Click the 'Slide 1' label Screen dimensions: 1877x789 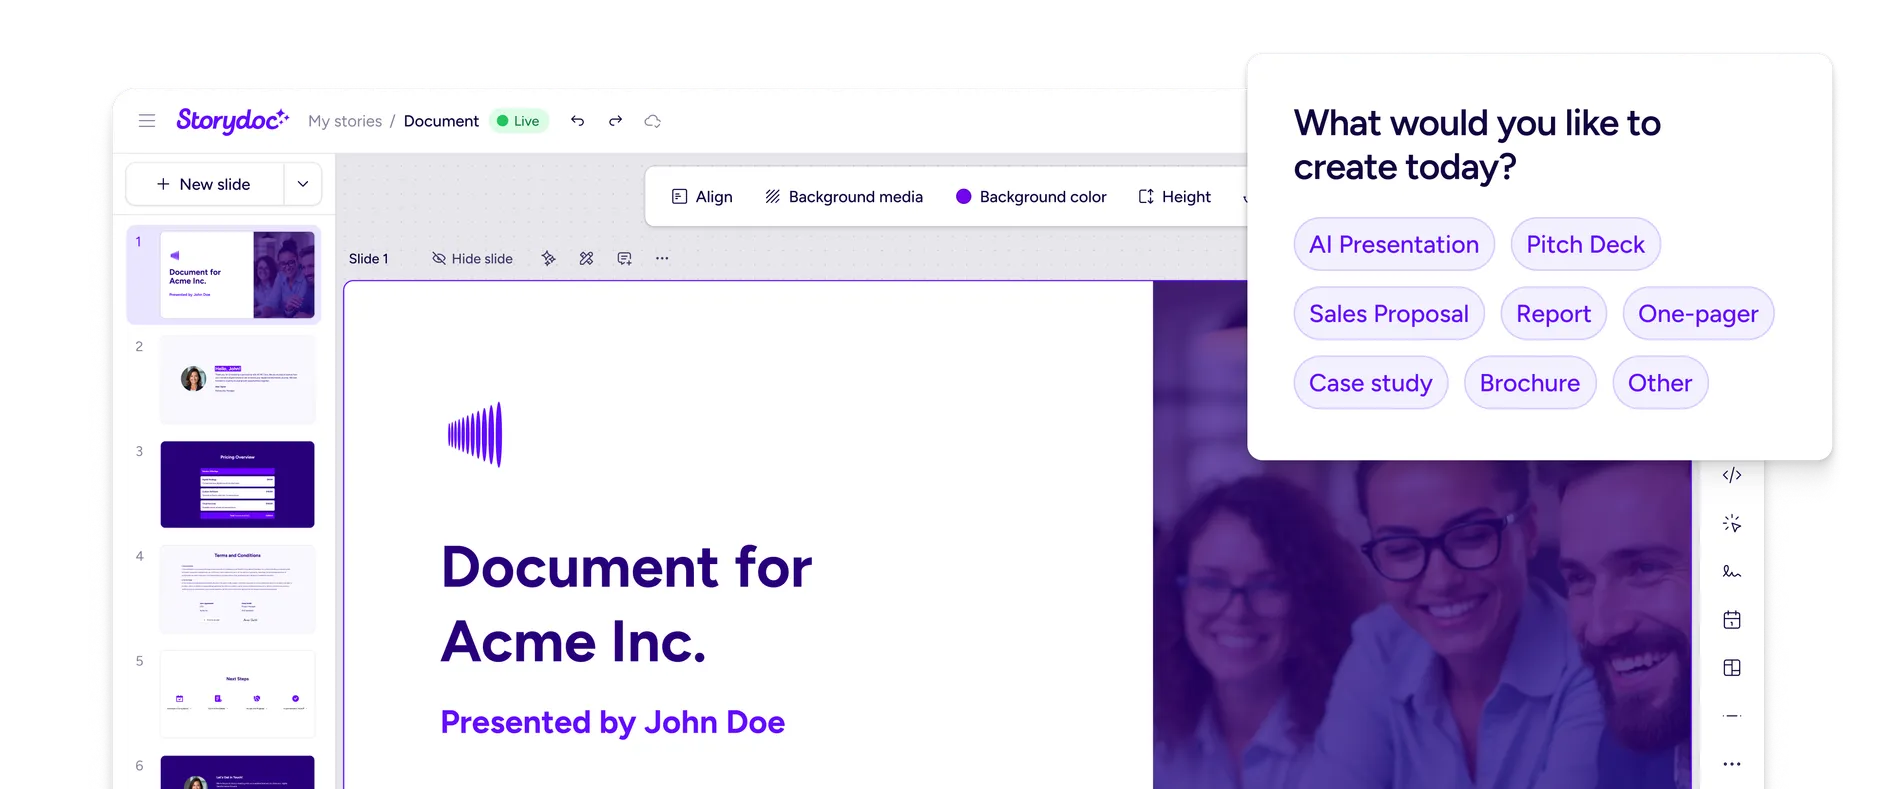(369, 258)
